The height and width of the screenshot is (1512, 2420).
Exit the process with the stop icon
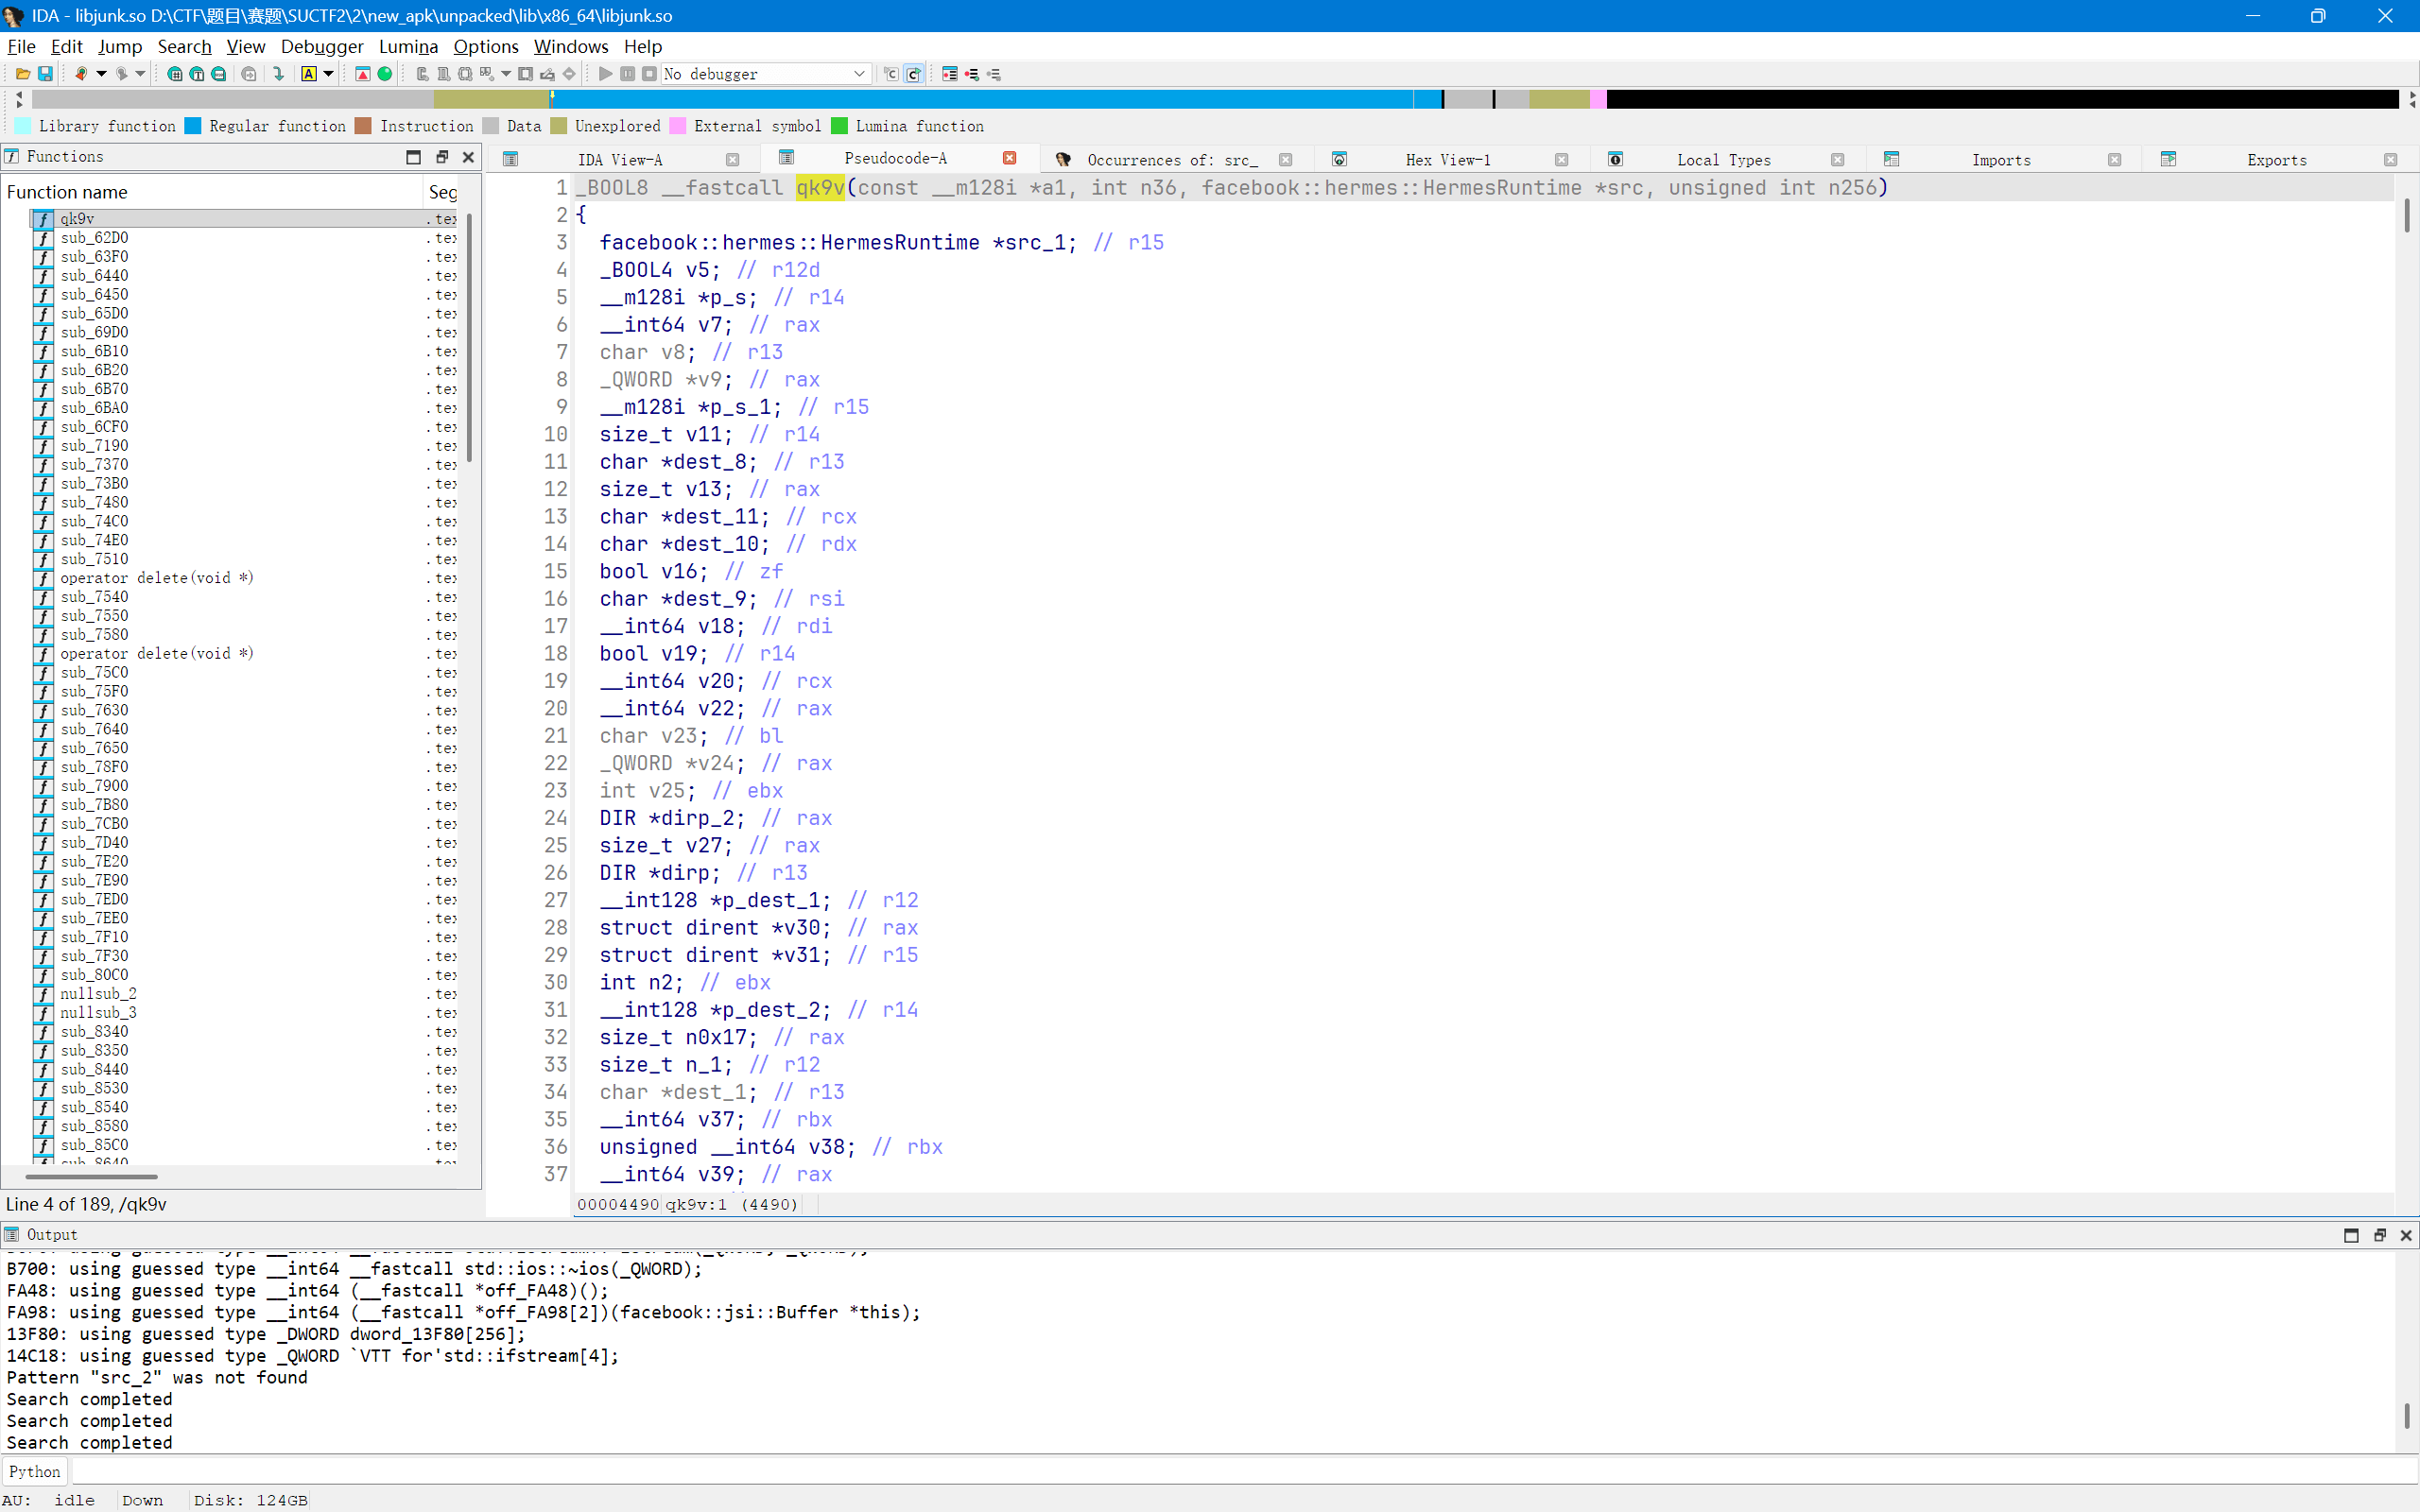click(651, 74)
